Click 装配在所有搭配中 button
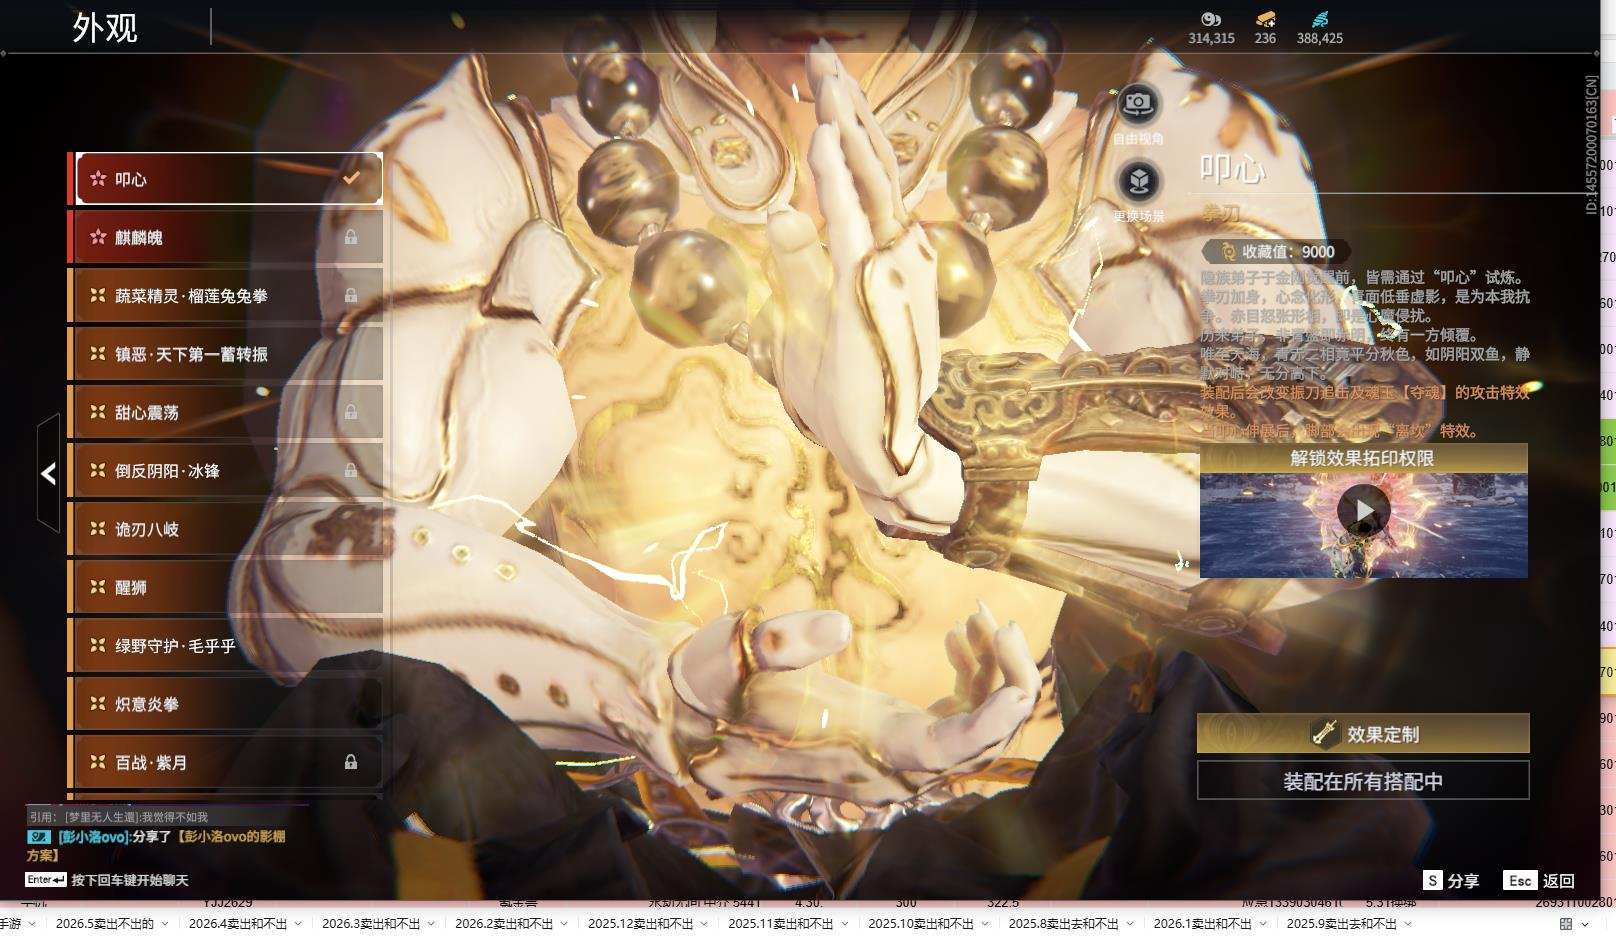This screenshot has width=1616, height=939. (1363, 781)
